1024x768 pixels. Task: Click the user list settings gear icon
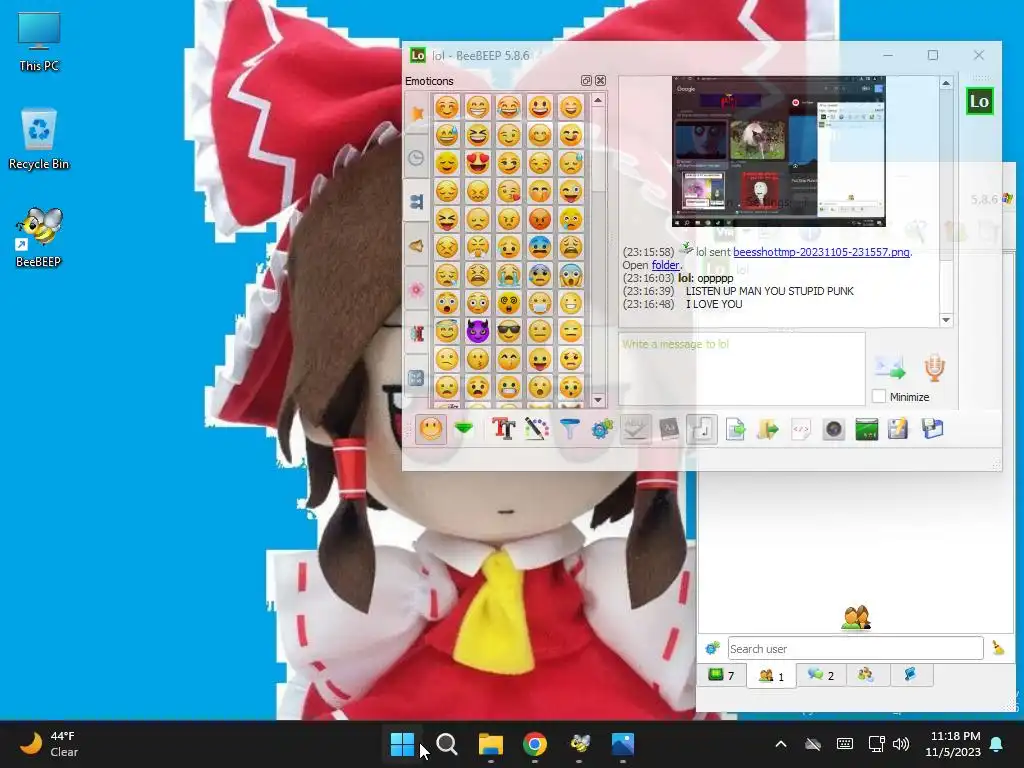pos(712,648)
